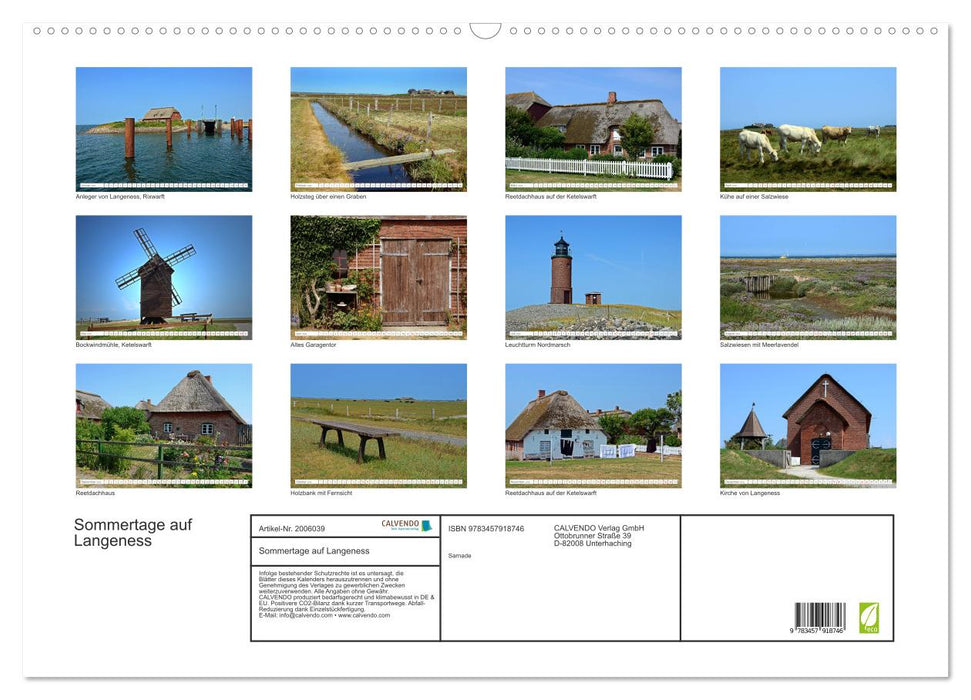Click the ISBN barcode
This screenshot has height=700, width=971.
819,617
